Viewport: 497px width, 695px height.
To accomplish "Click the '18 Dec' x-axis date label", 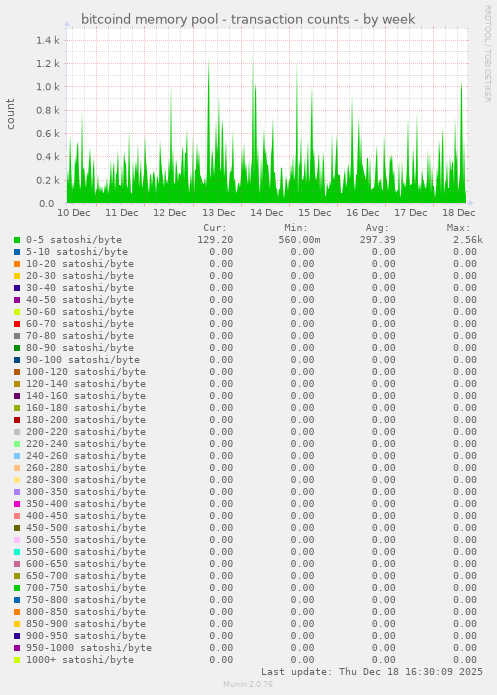I will click(459, 213).
